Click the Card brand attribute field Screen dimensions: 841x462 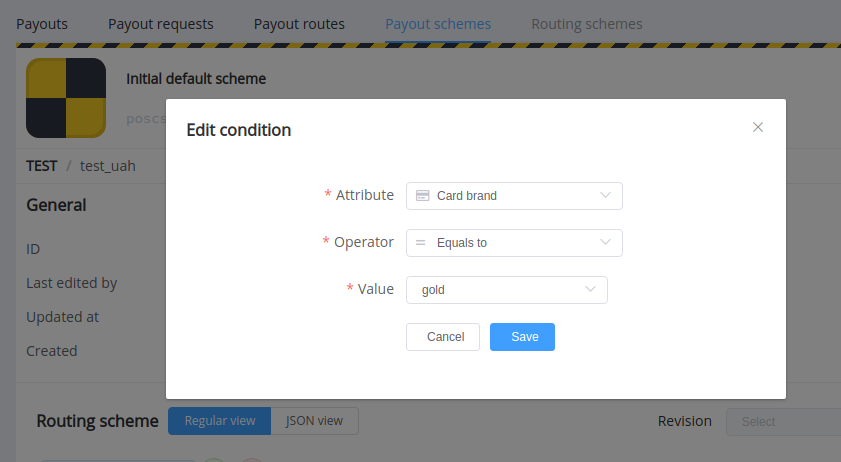[514, 196]
